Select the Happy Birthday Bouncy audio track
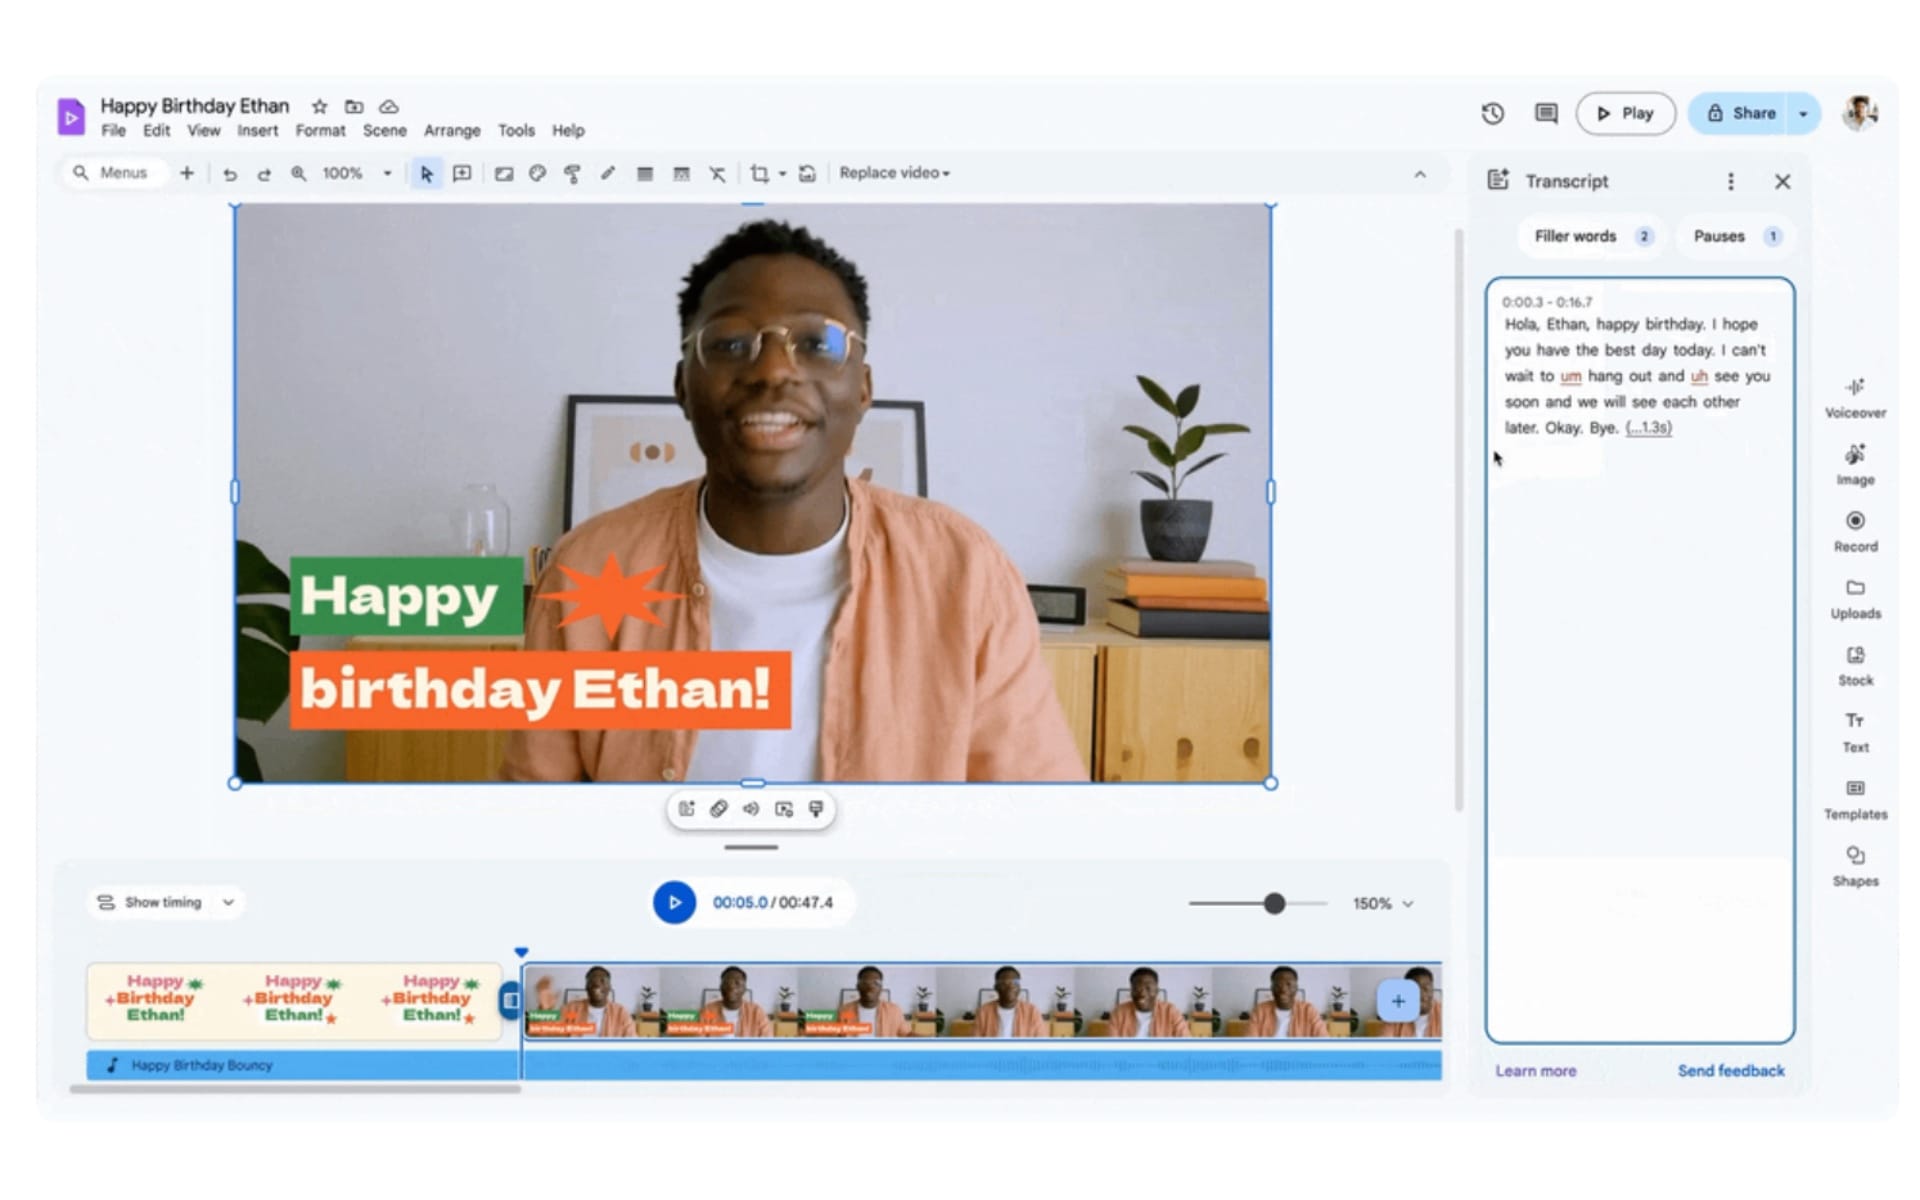The height and width of the screenshot is (1200, 1920). 202,1064
